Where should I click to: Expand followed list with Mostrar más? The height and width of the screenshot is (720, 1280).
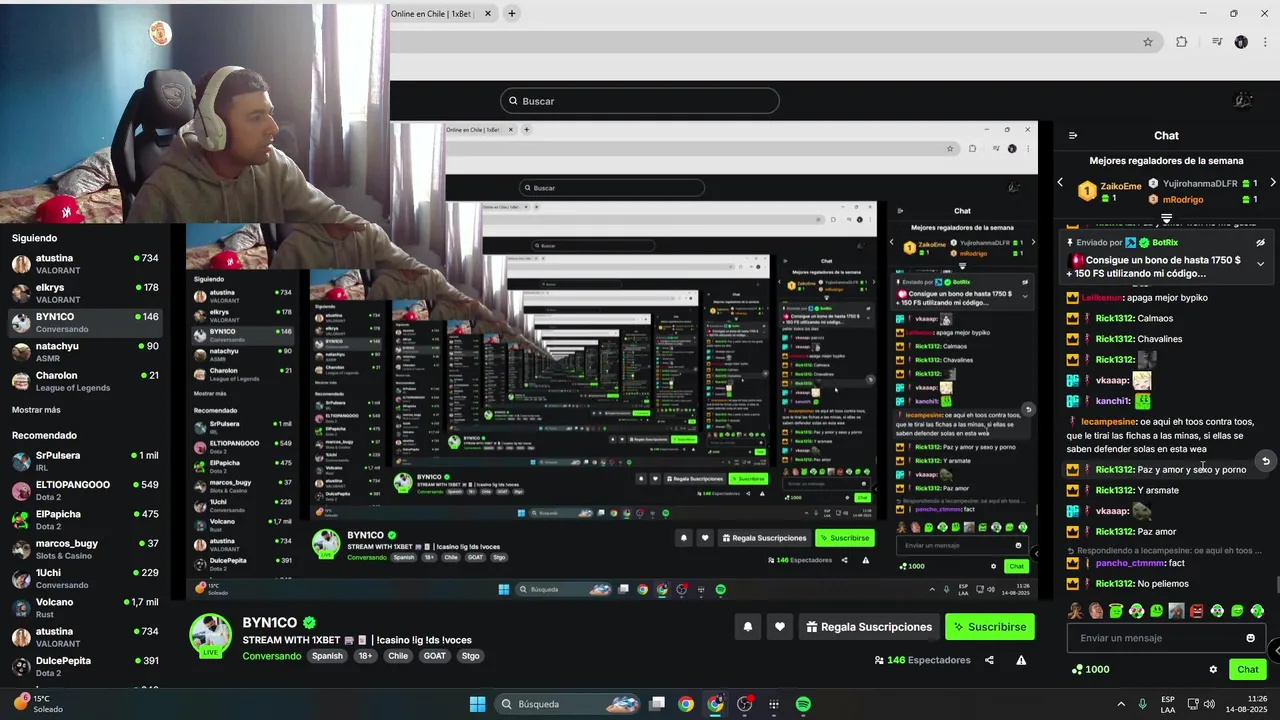click(x=36, y=410)
